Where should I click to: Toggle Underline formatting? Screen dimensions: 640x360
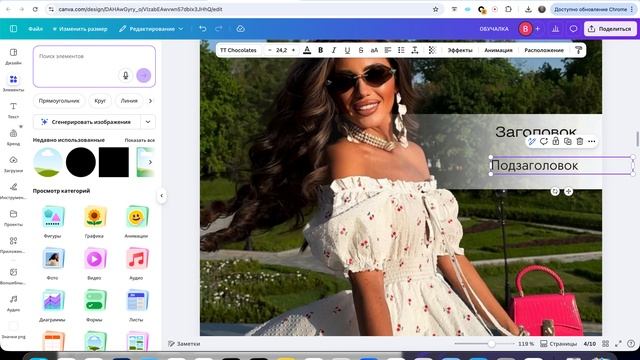point(347,50)
